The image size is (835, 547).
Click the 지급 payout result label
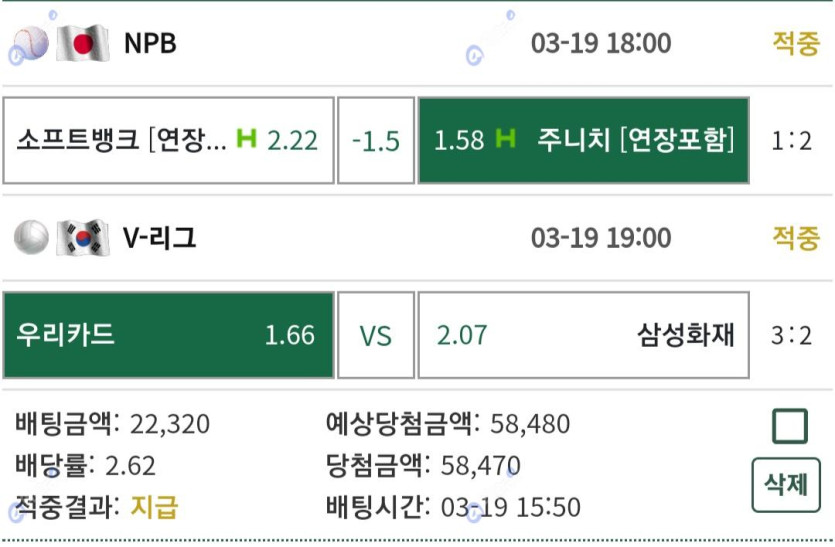(154, 506)
